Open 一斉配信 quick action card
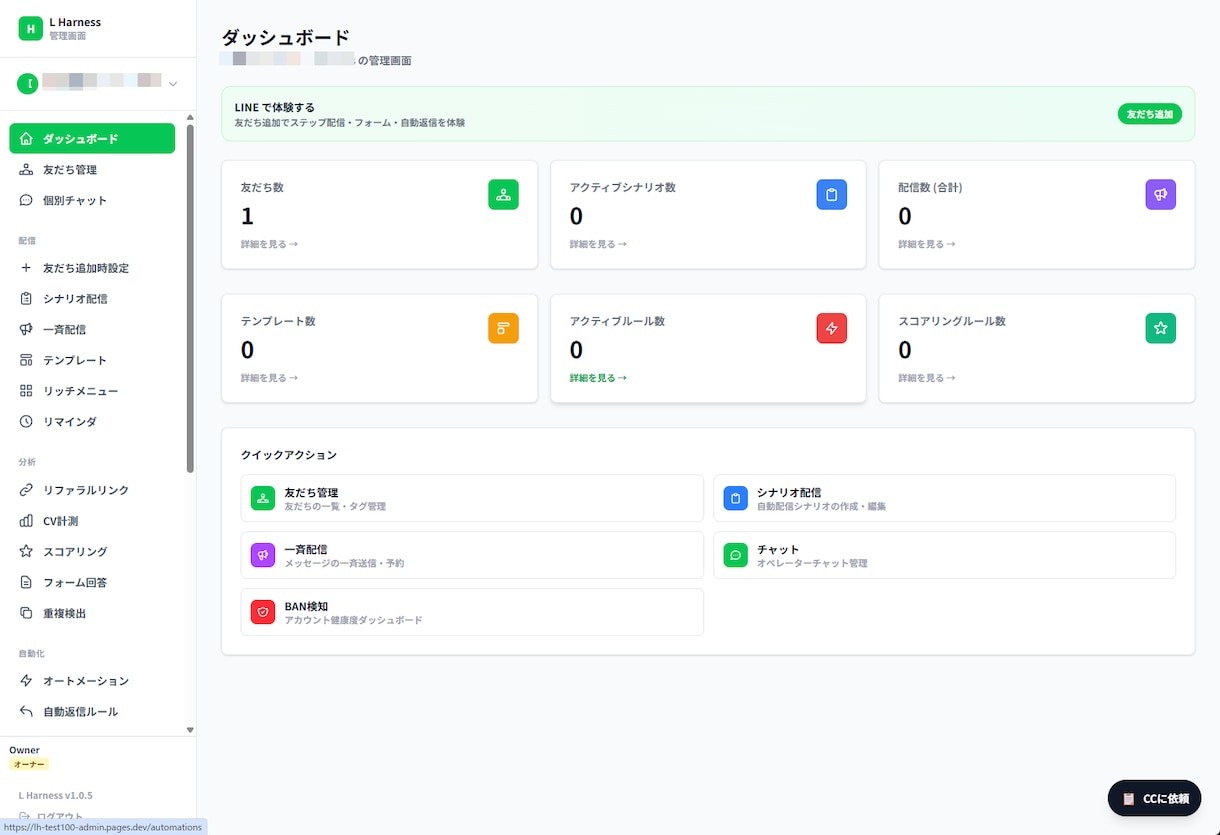This screenshot has height=835, width=1220. pos(472,555)
